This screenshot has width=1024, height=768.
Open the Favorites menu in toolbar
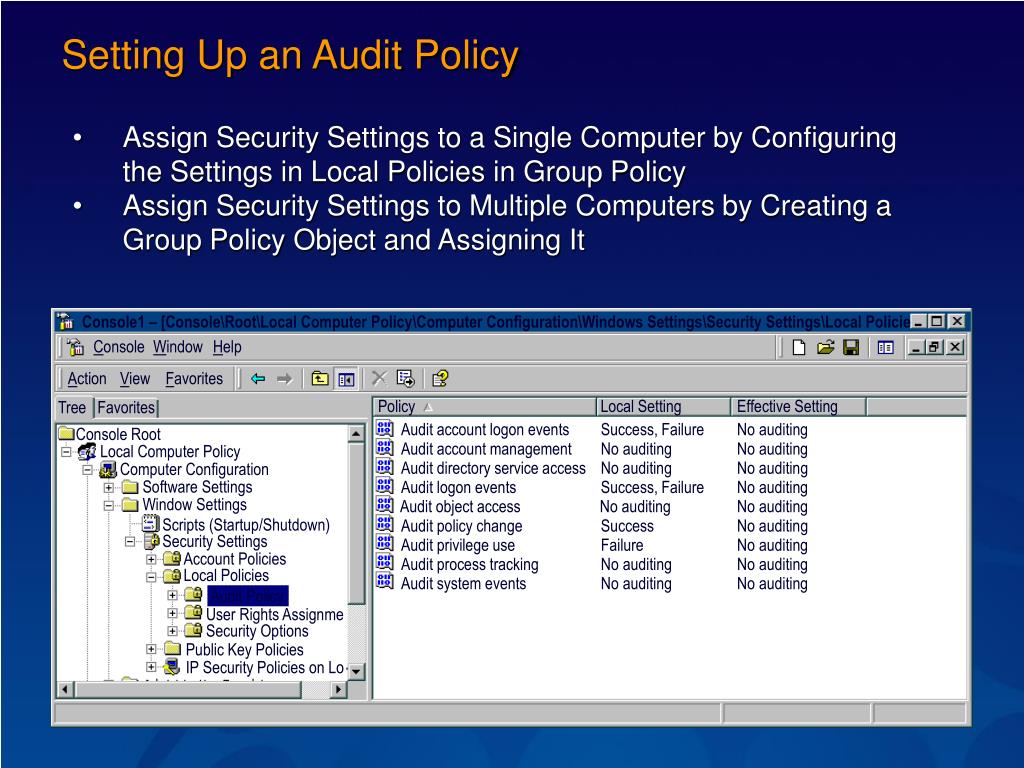pyautogui.click(x=194, y=379)
